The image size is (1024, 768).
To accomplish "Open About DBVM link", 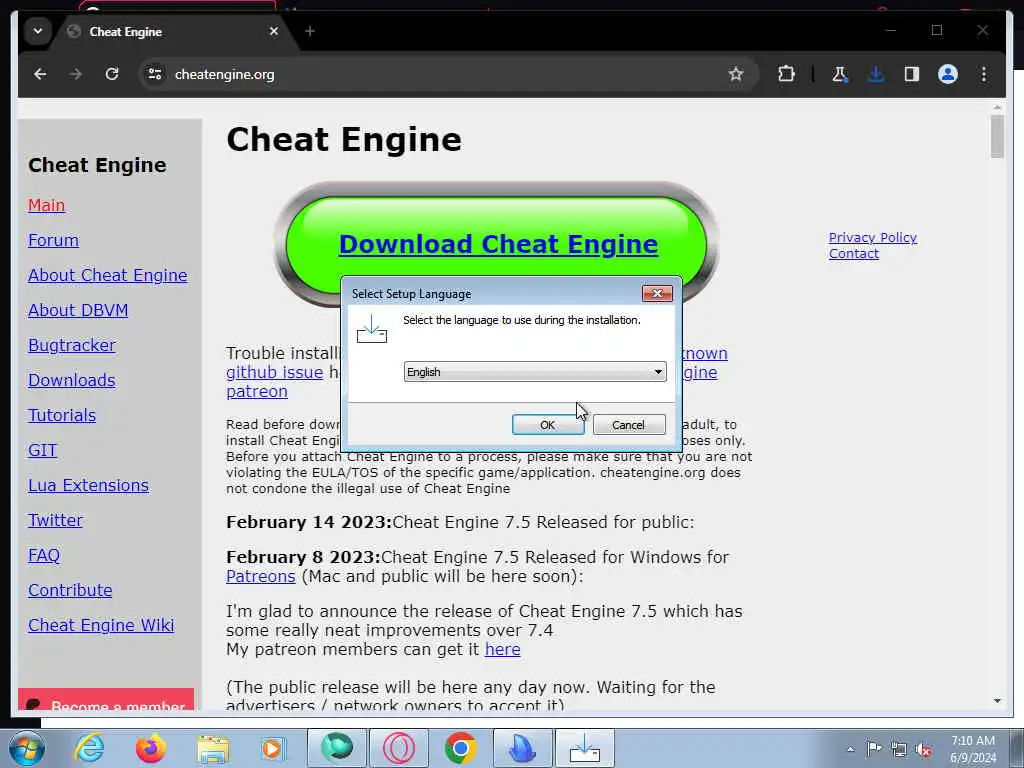I will click(78, 310).
